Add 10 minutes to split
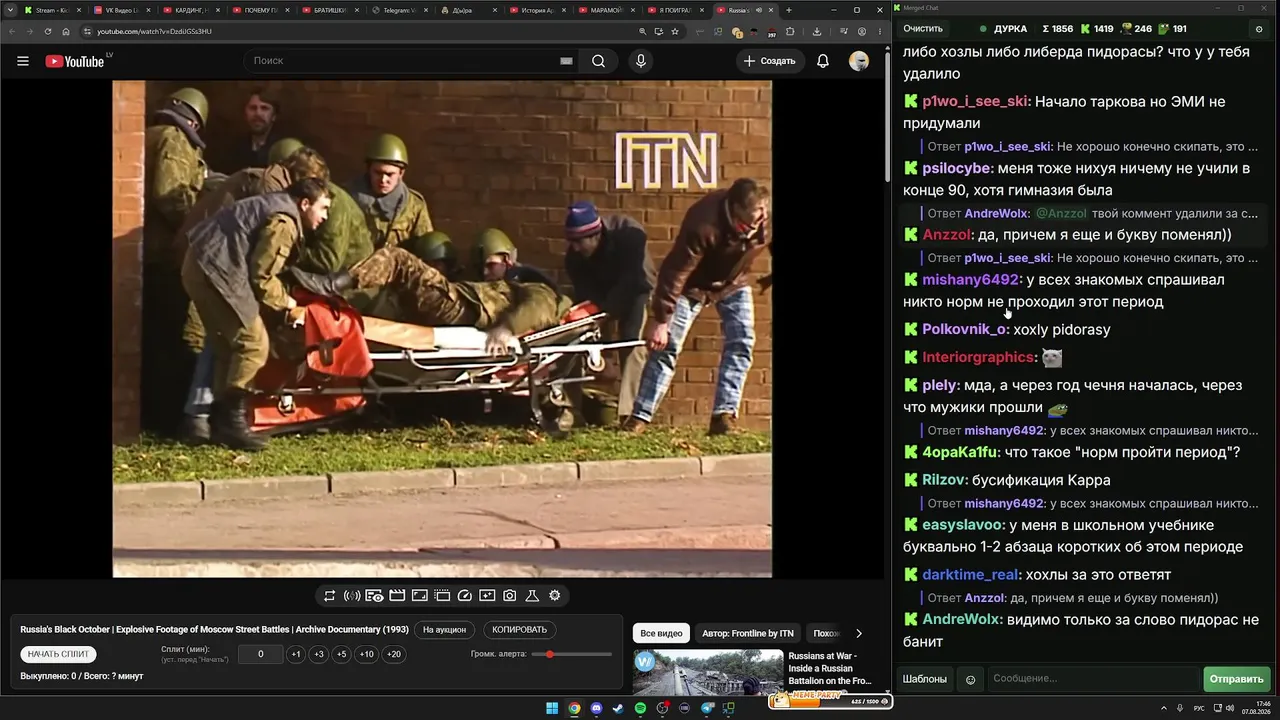 [367, 654]
